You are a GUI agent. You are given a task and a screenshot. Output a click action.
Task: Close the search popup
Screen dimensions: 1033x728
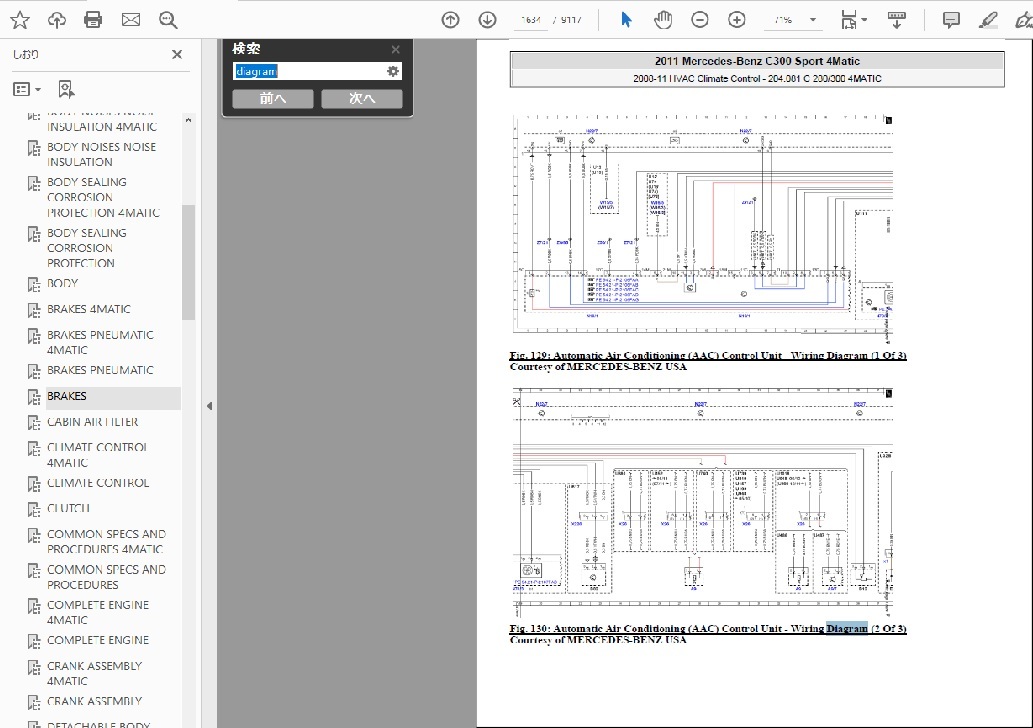pyautogui.click(x=395, y=49)
